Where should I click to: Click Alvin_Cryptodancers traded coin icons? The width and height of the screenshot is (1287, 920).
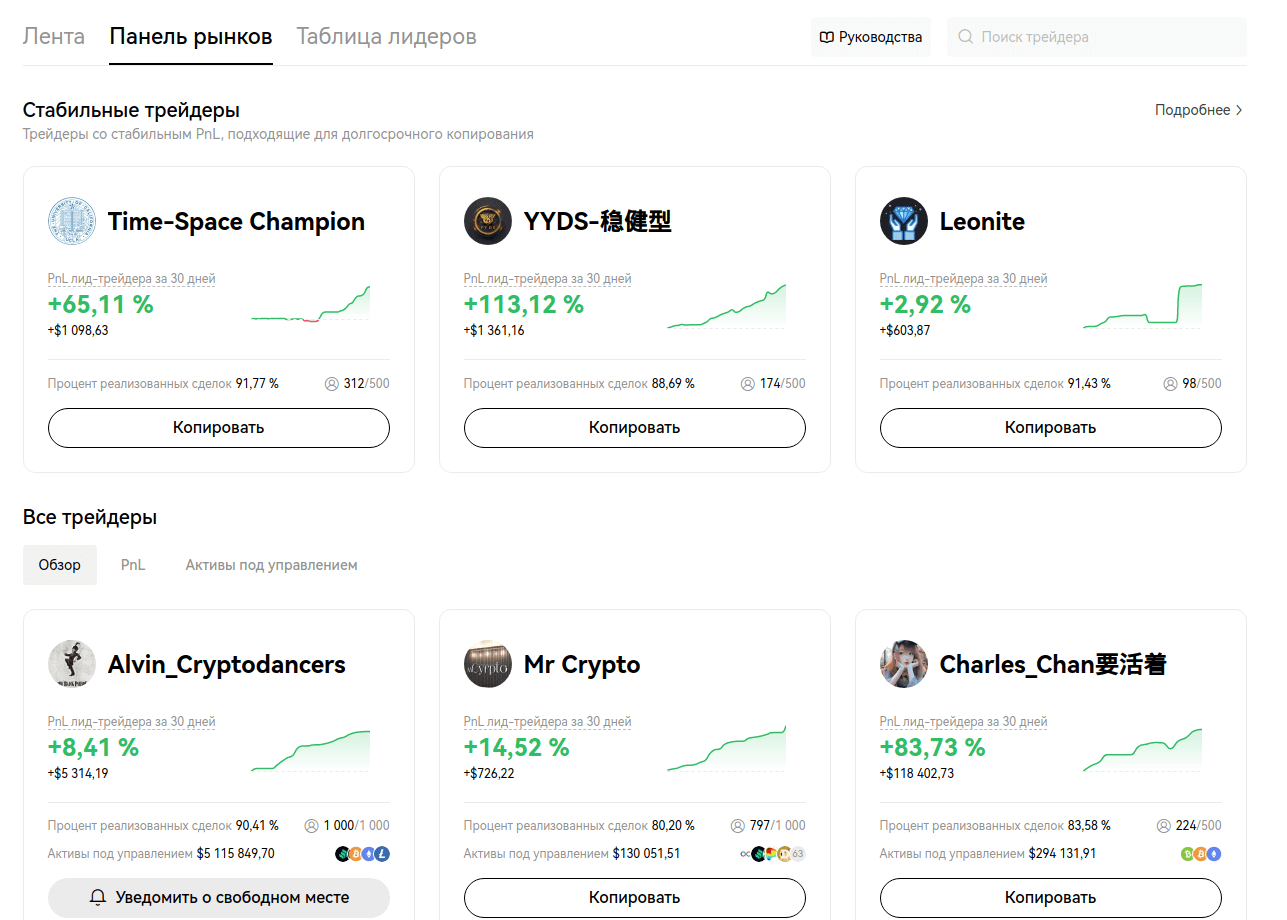pyautogui.click(x=362, y=854)
